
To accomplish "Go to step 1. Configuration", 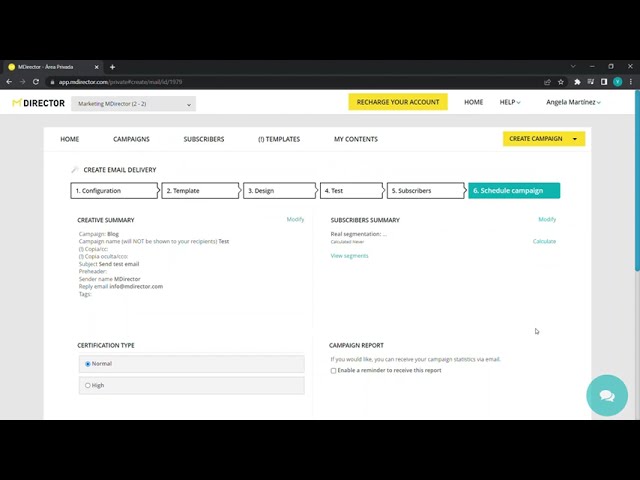I will coord(114,191).
